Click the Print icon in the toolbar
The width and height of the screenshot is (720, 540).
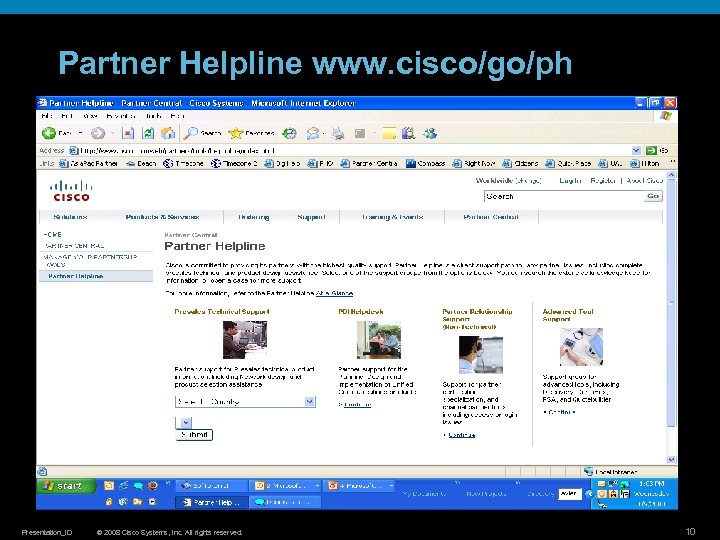[x=338, y=133]
